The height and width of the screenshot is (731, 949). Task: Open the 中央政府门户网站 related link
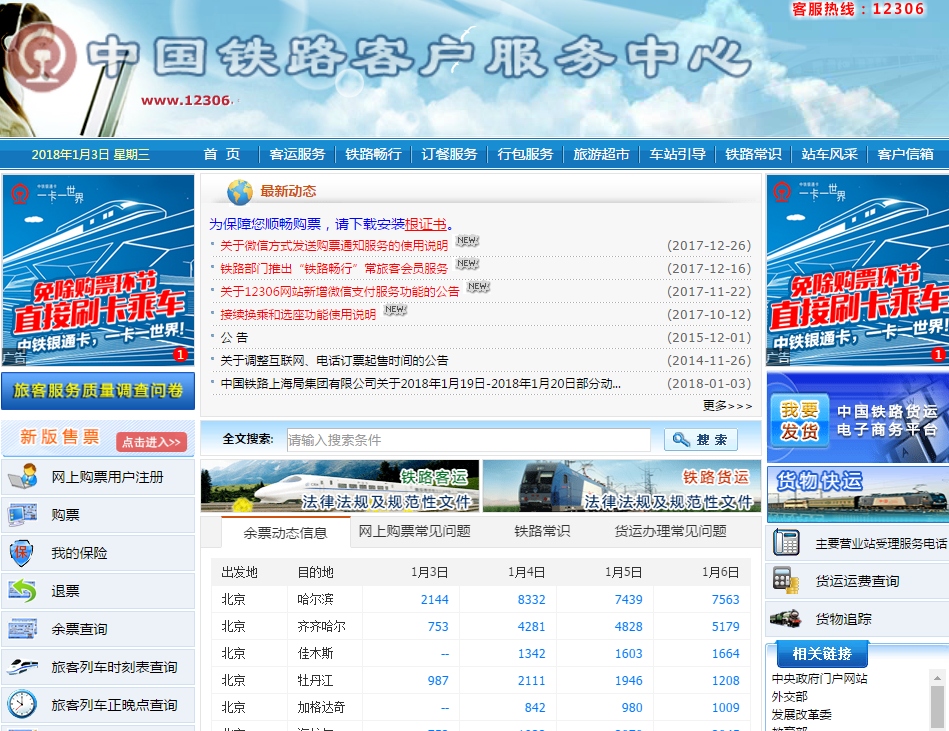(819, 678)
